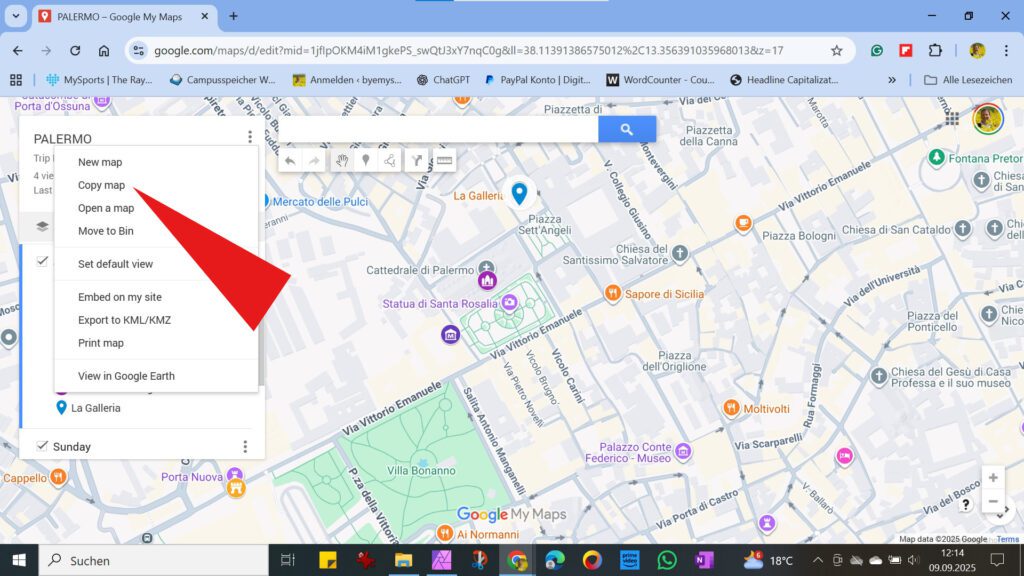Select the Pan hand tool

(x=343, y=160)
